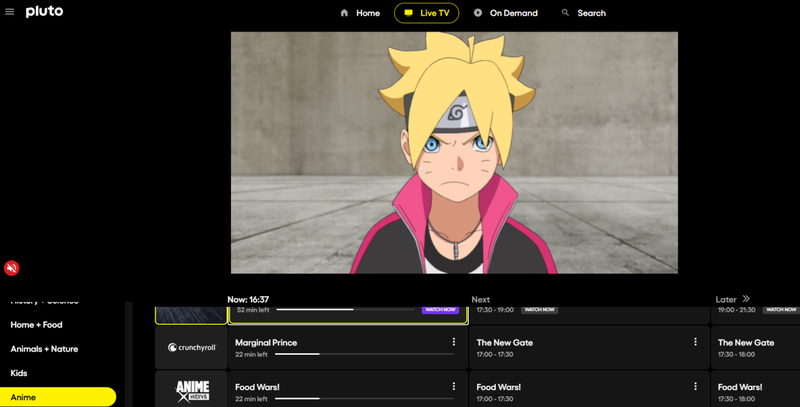
Task: Open Anime x HIDIVE channel logo
Action: [191, 390]
